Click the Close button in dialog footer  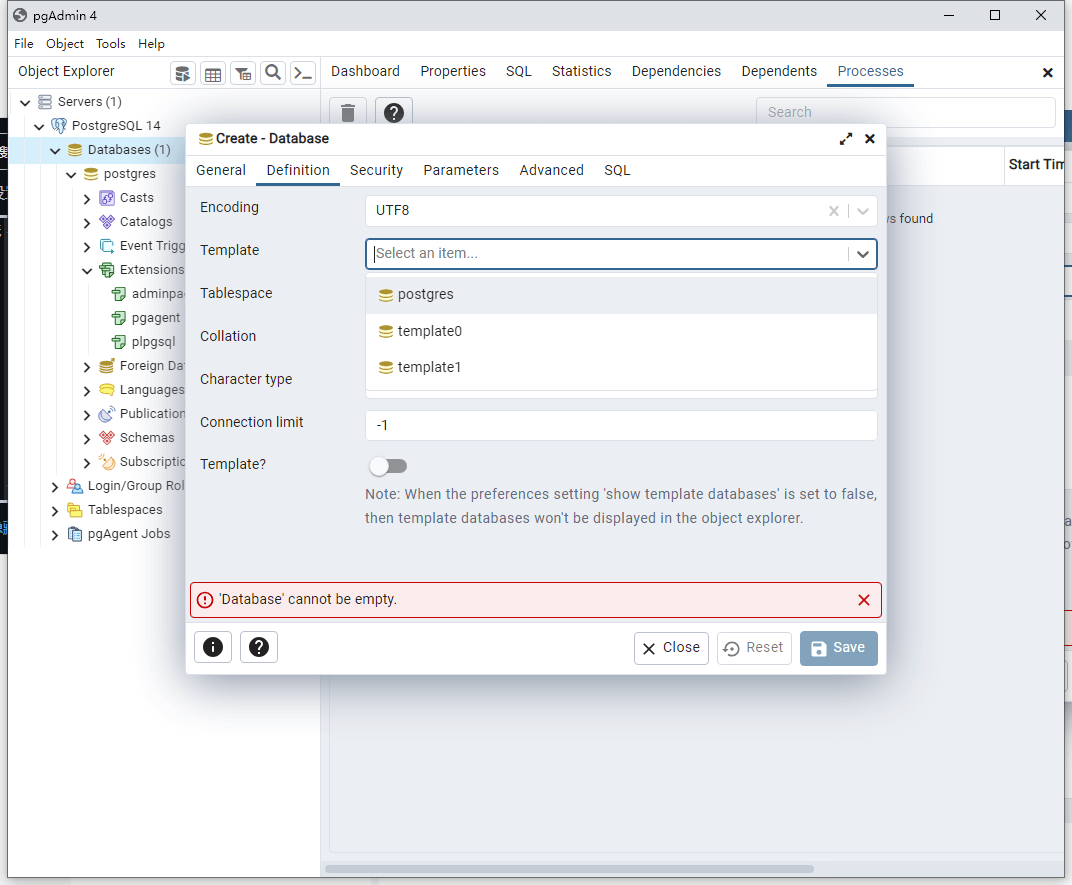tap(671, 648)
